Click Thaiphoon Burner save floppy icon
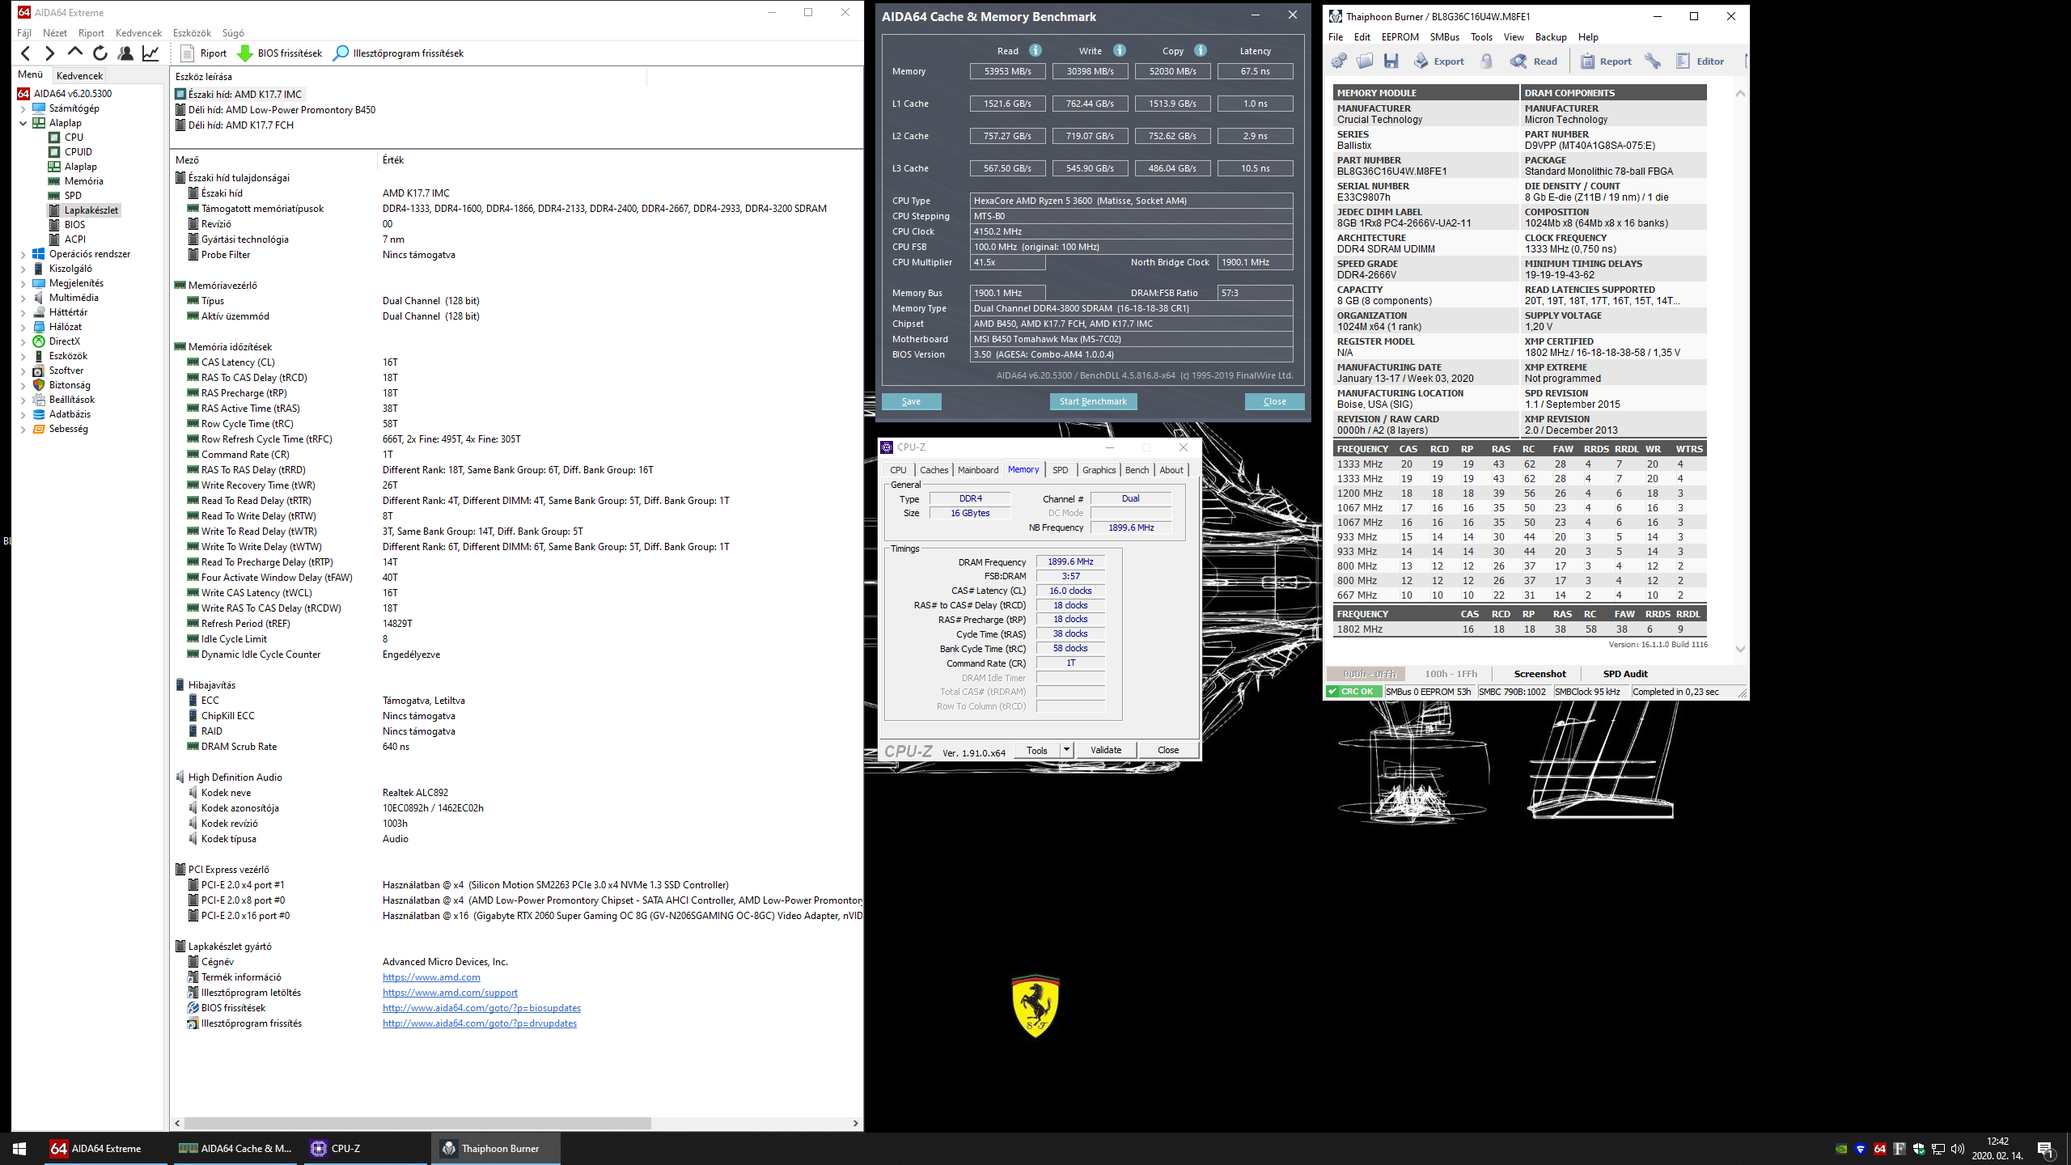Image resolution: width=2071 pixels, height=1165 pixels. point(1391,61)
